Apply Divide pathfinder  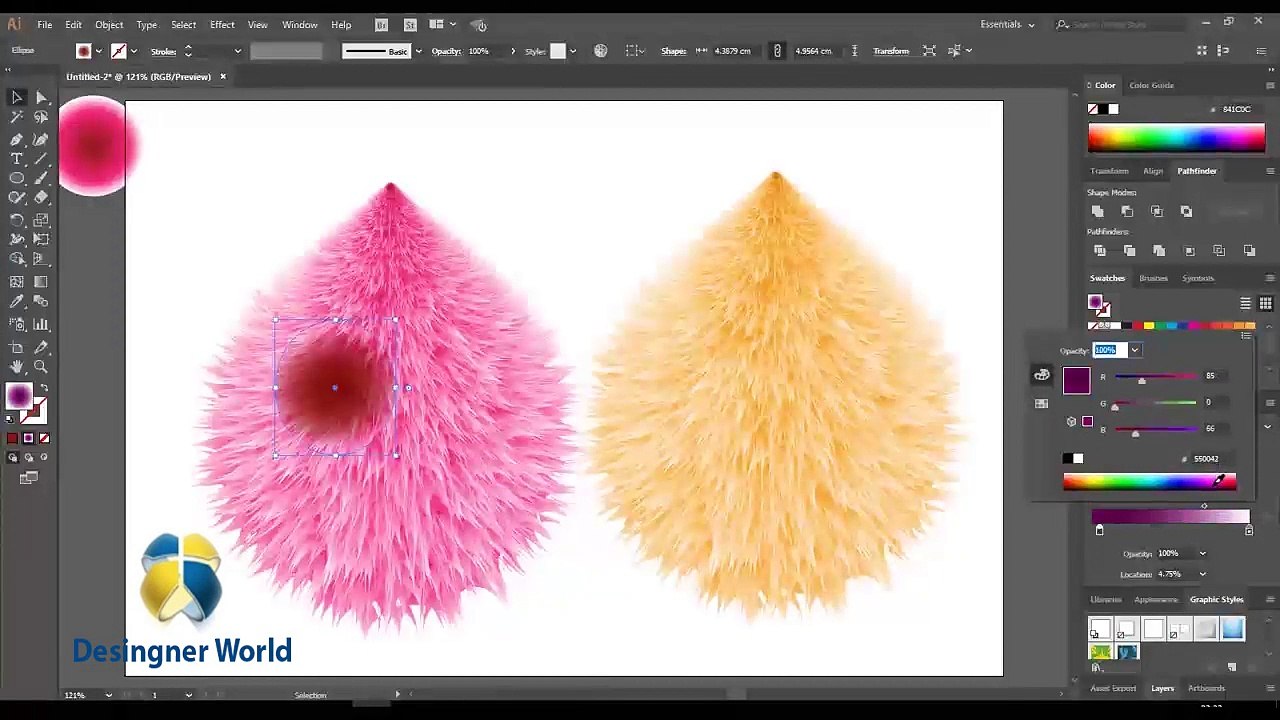[x=1100, y=250]
